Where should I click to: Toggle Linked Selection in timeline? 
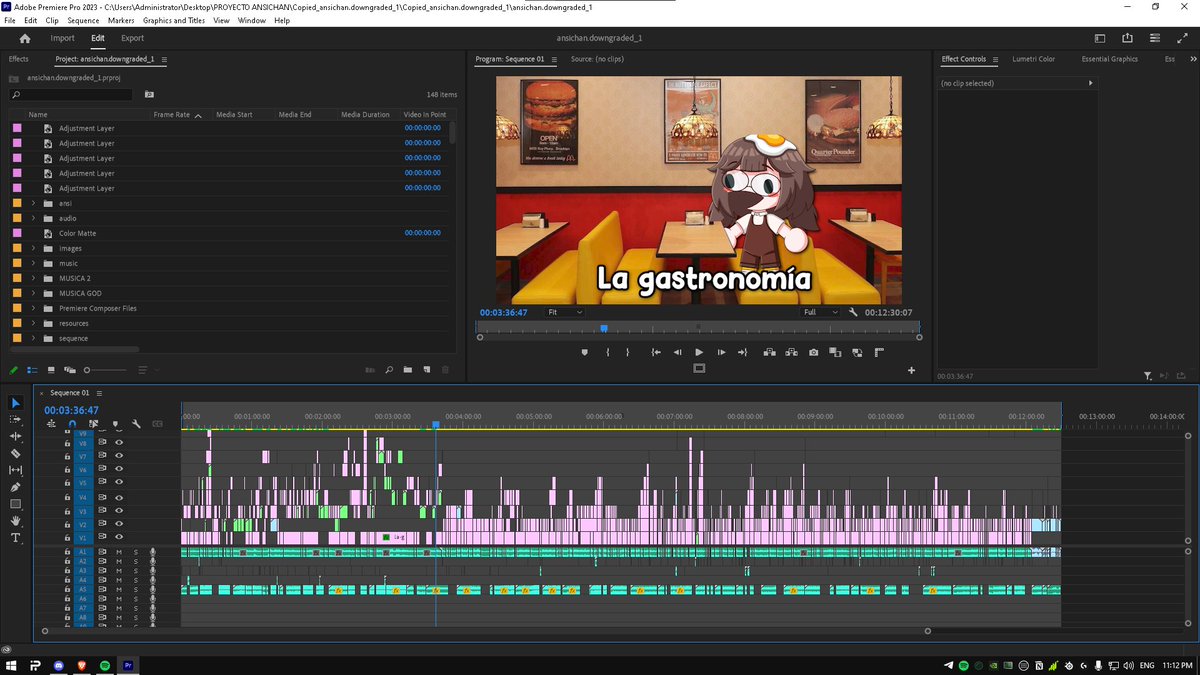click(93, 424)
